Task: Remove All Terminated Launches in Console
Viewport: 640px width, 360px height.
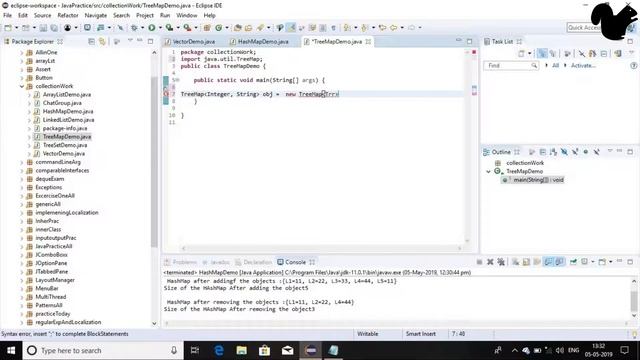Action: [501, 262]
